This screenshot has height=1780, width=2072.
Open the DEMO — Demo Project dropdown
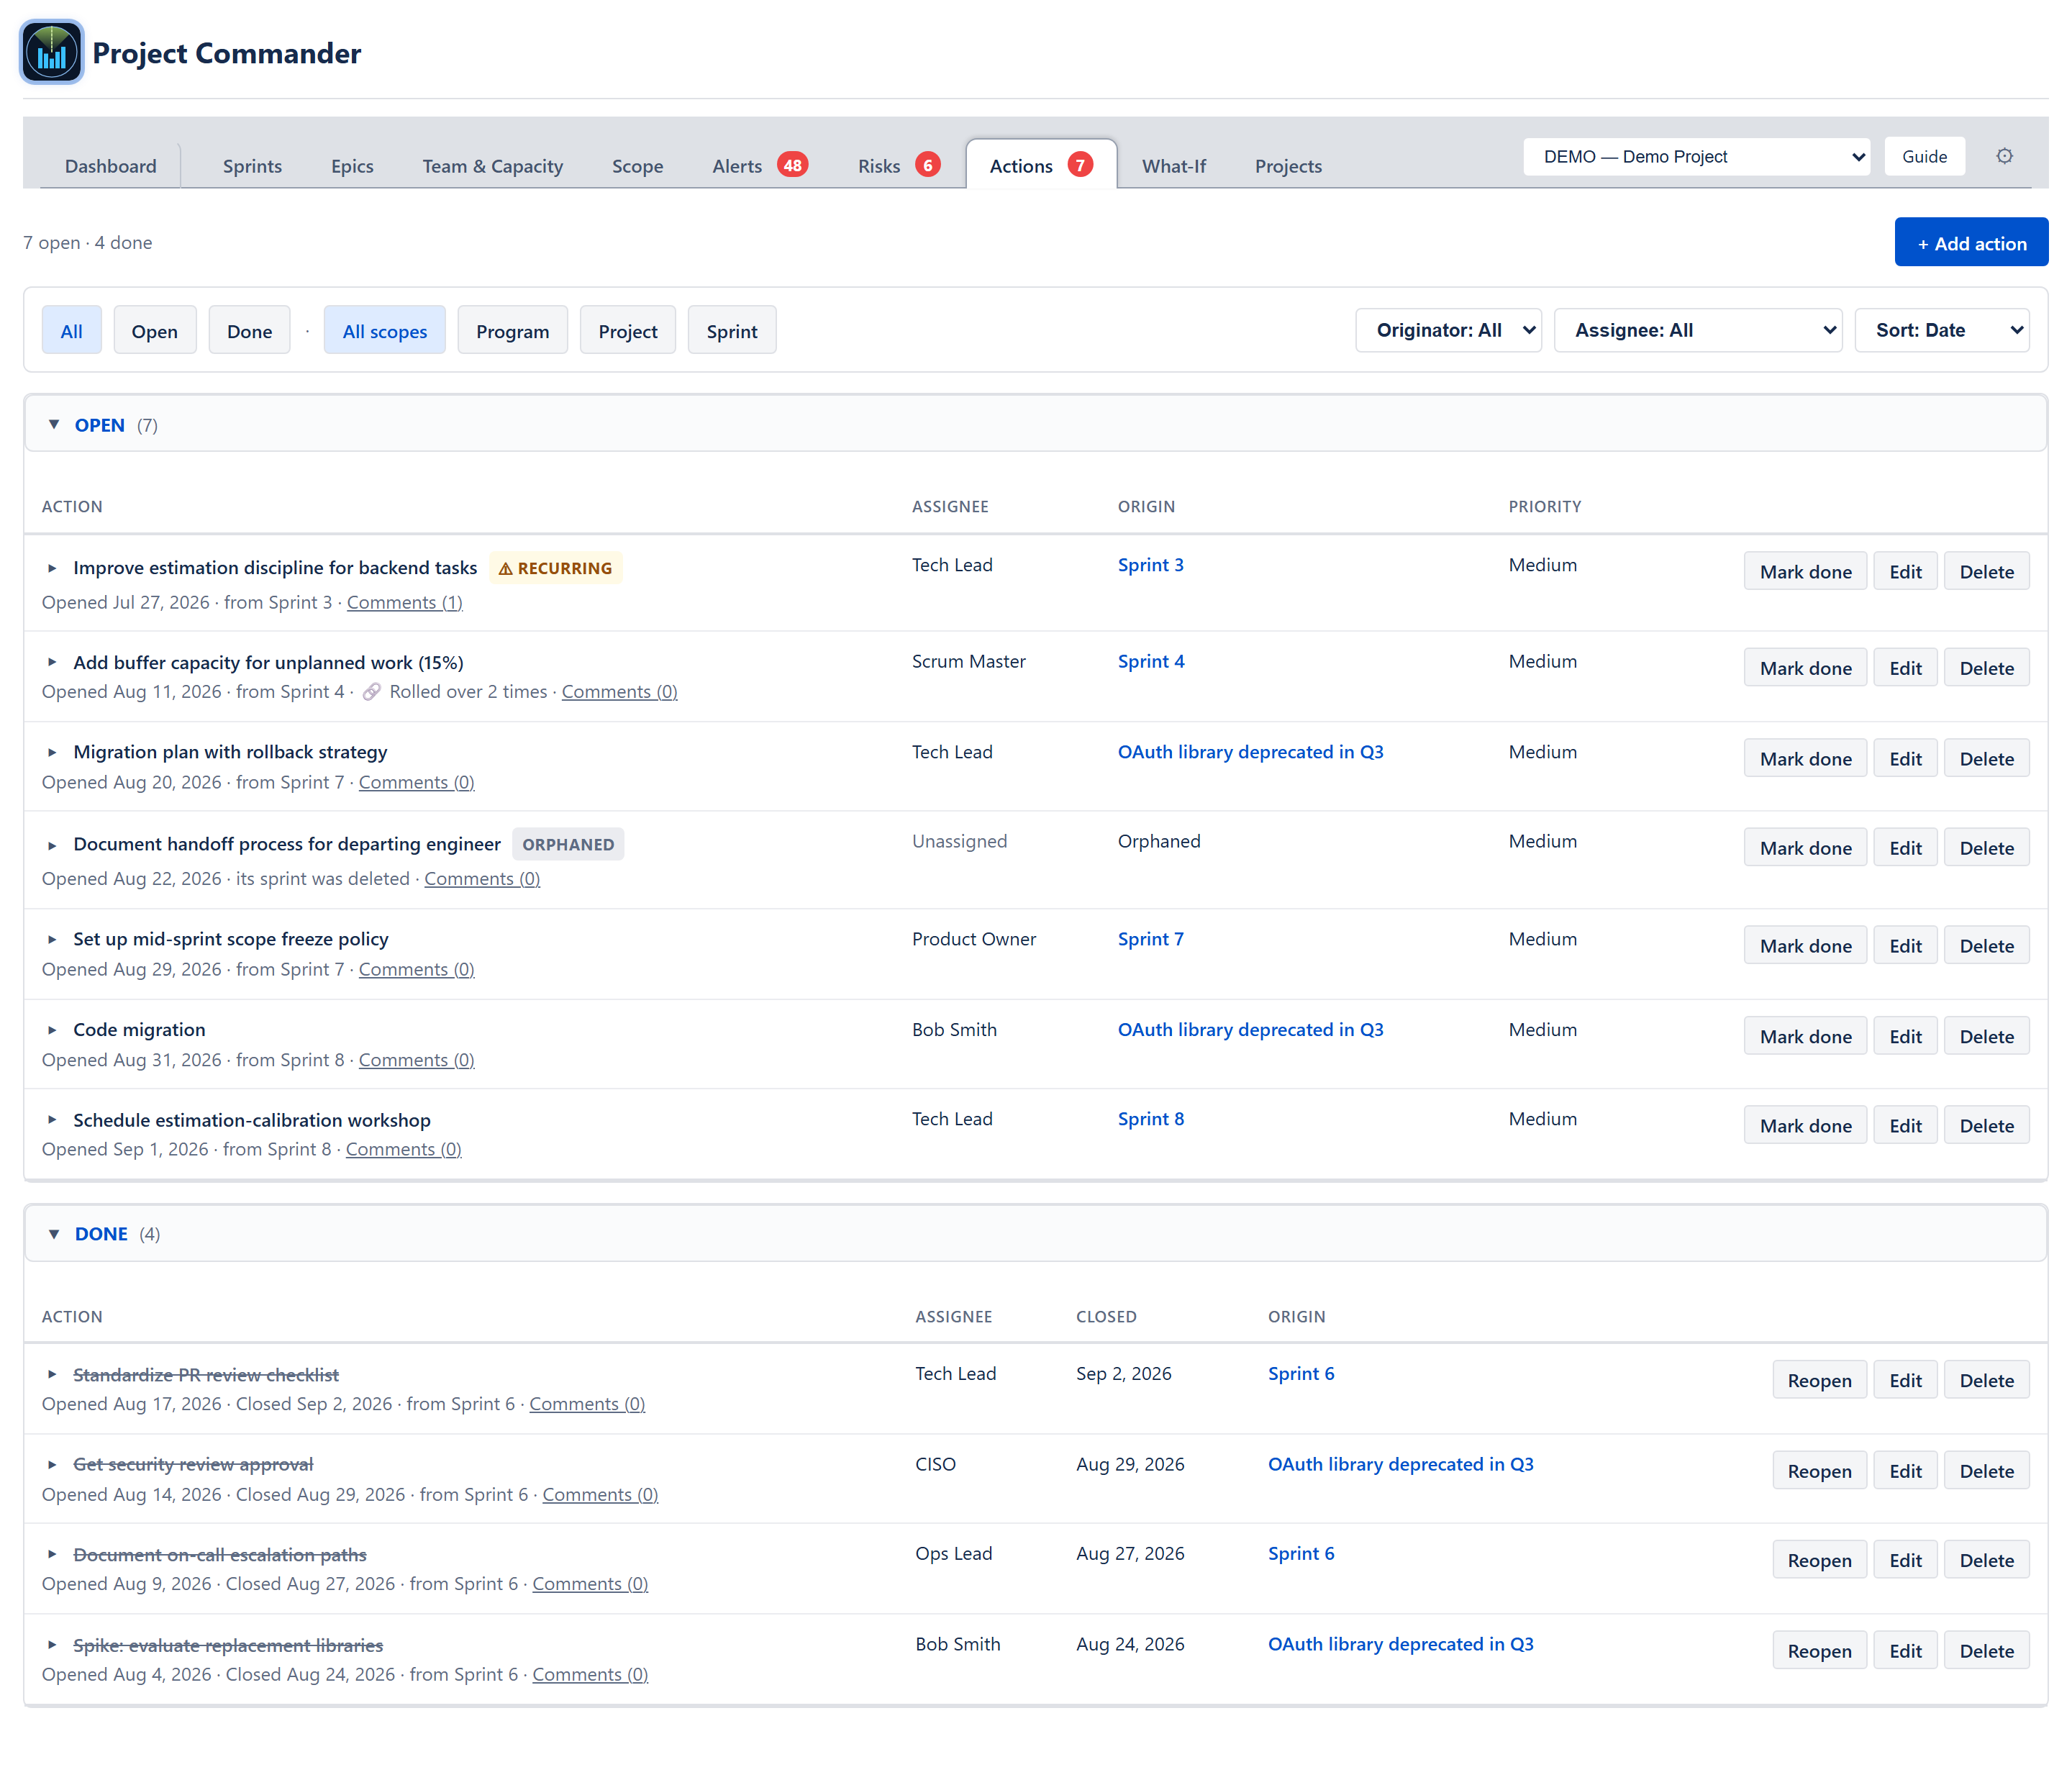point(1697,157)
